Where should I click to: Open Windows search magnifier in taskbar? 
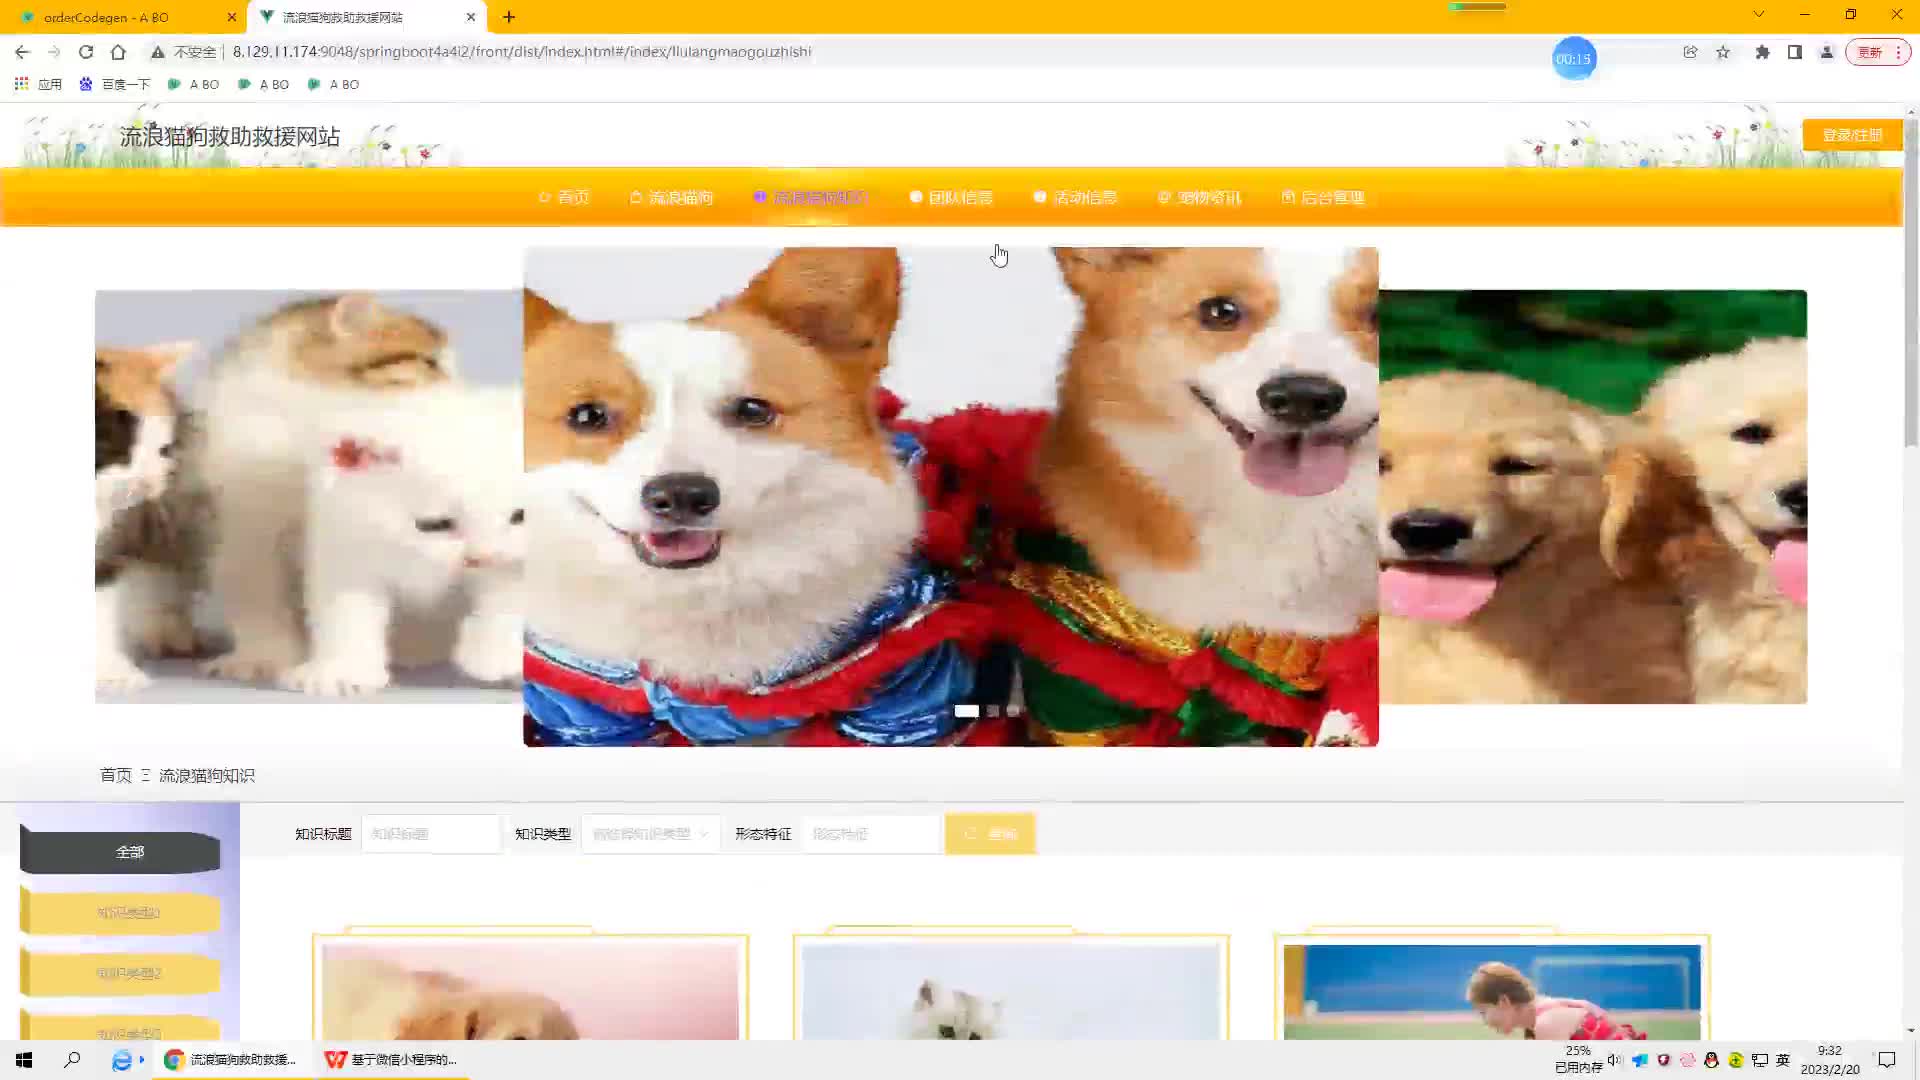[72, 1060]
